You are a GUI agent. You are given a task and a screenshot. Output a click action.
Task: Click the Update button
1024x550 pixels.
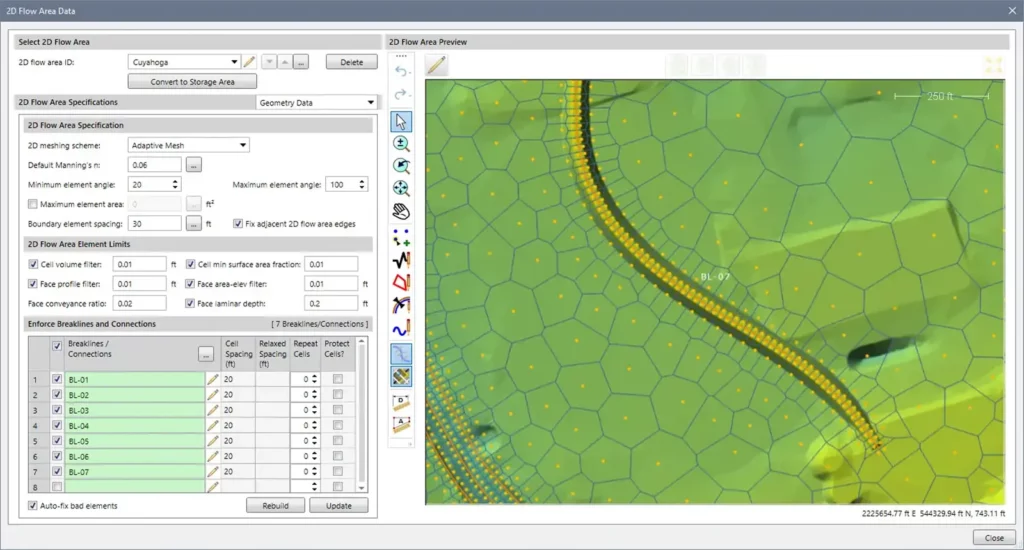338,506
